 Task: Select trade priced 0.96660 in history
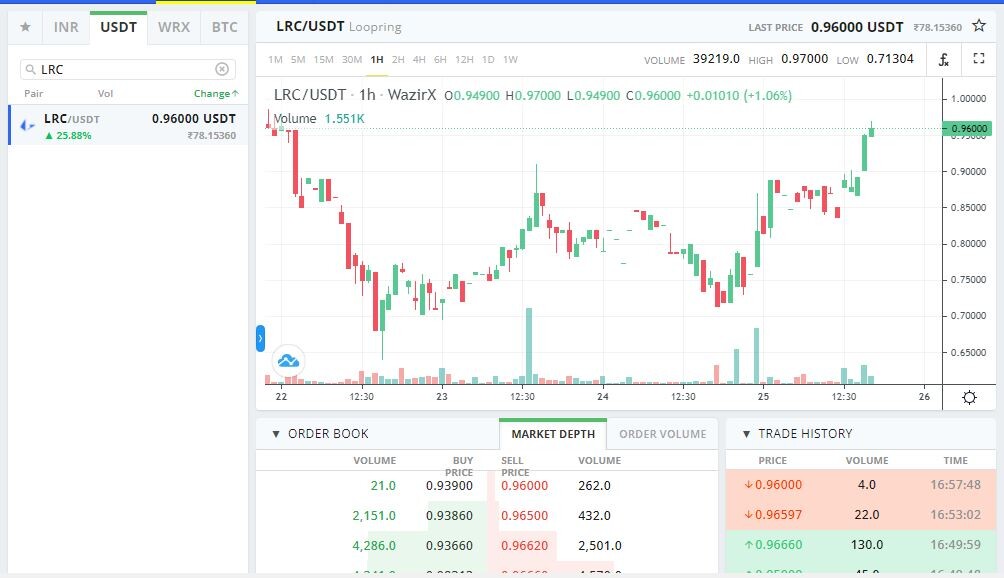click(x=861, y=545)
